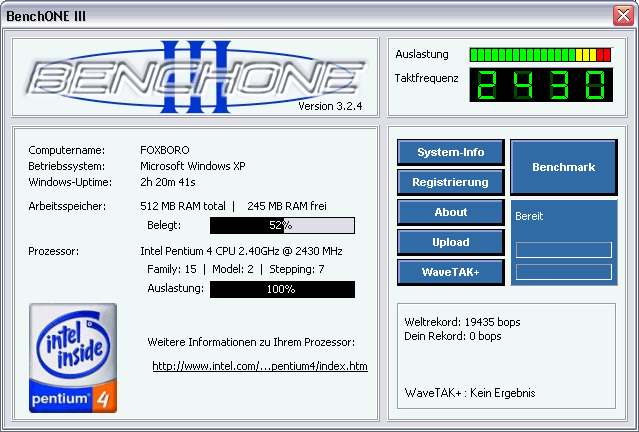Open the intel.com pentium4 link
Viewport: 639px width, 432px height.
(x=260, y=366)
